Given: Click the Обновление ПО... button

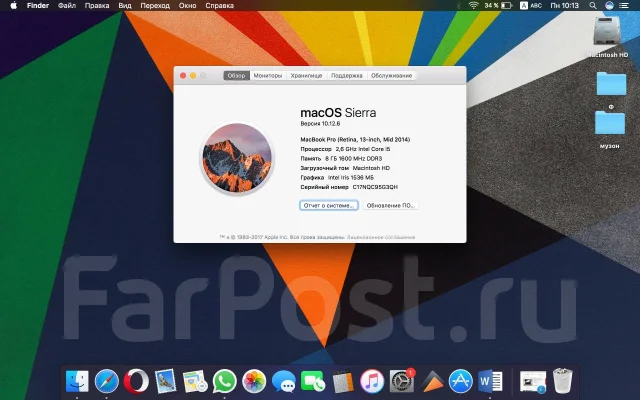Looking at the screenshot, I should click(391, 205).
